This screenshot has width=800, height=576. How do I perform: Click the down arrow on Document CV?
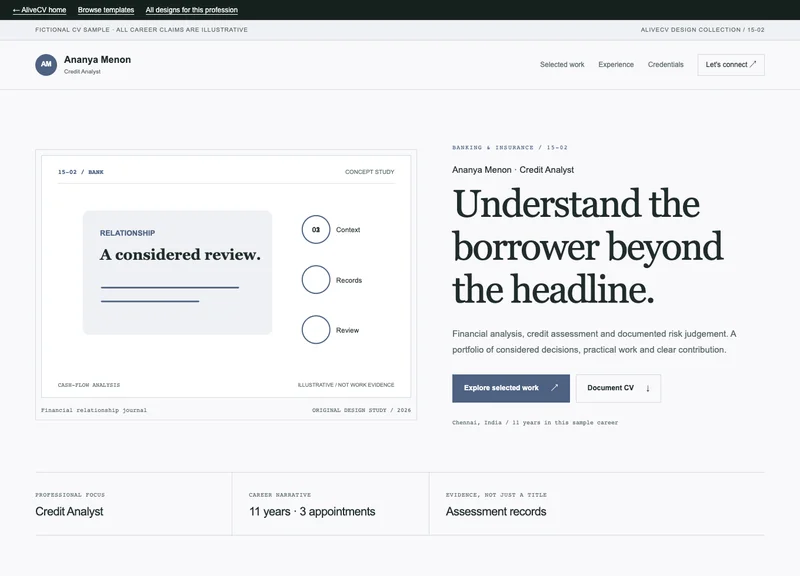(x=648, y=388)
